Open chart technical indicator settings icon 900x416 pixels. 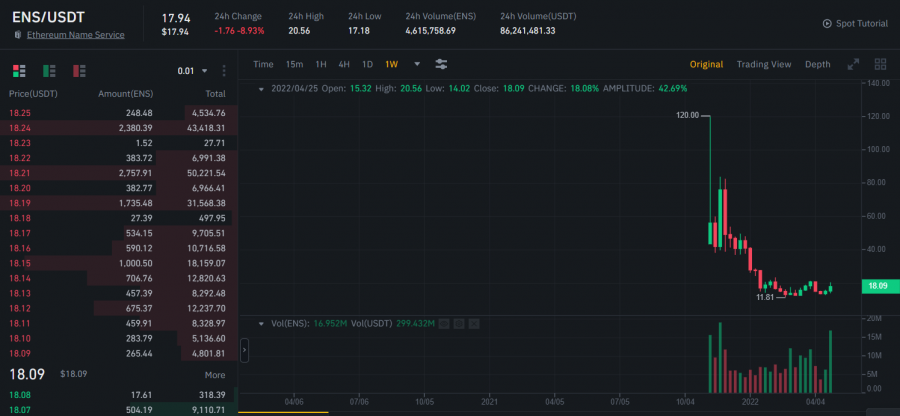tap(441, 64)
